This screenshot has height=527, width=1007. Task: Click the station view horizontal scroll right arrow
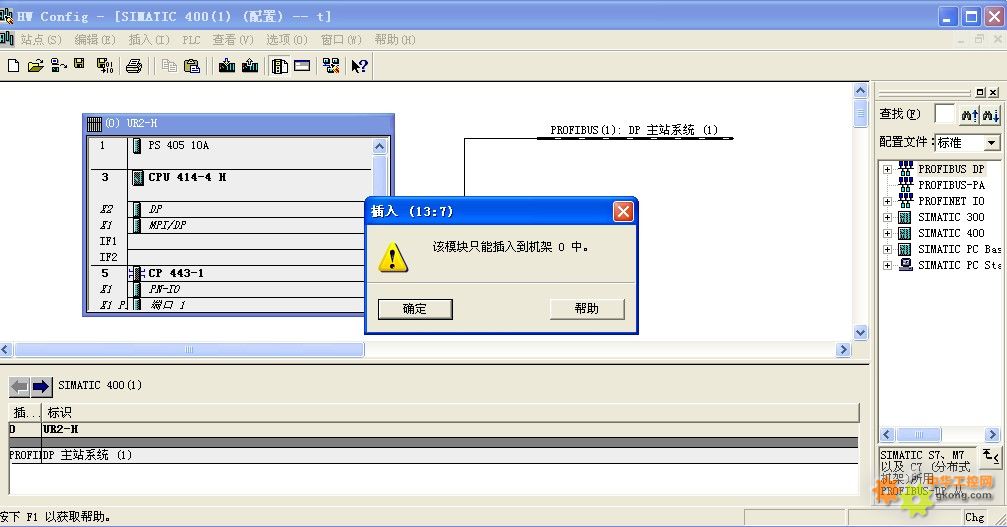843,350
